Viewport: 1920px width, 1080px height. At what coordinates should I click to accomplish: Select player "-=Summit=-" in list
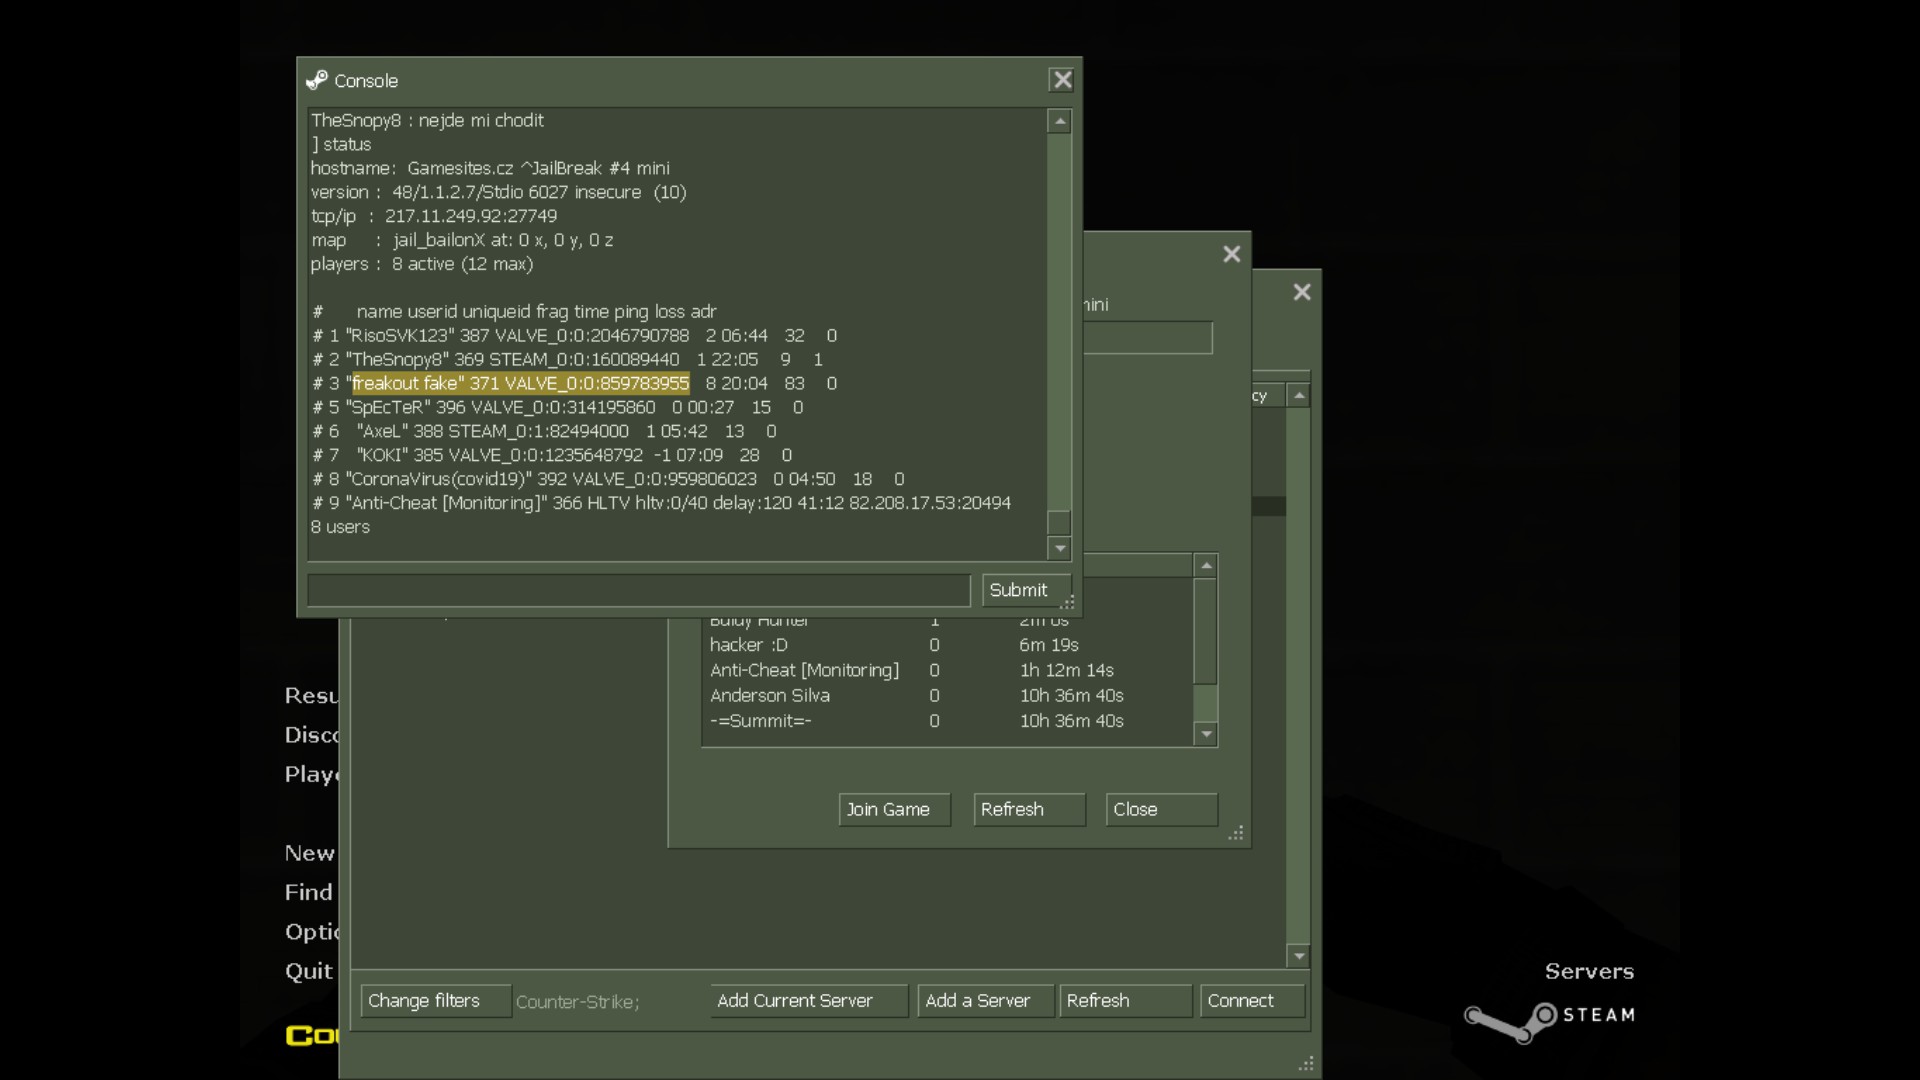coord(948,721)
